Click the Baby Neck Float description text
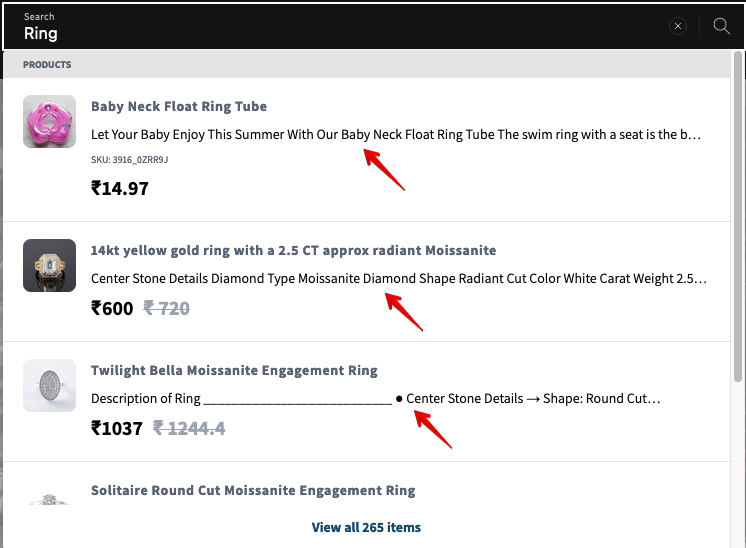Image resolution: width=746 pixels, height=548 pixels. tap(396, 135)
